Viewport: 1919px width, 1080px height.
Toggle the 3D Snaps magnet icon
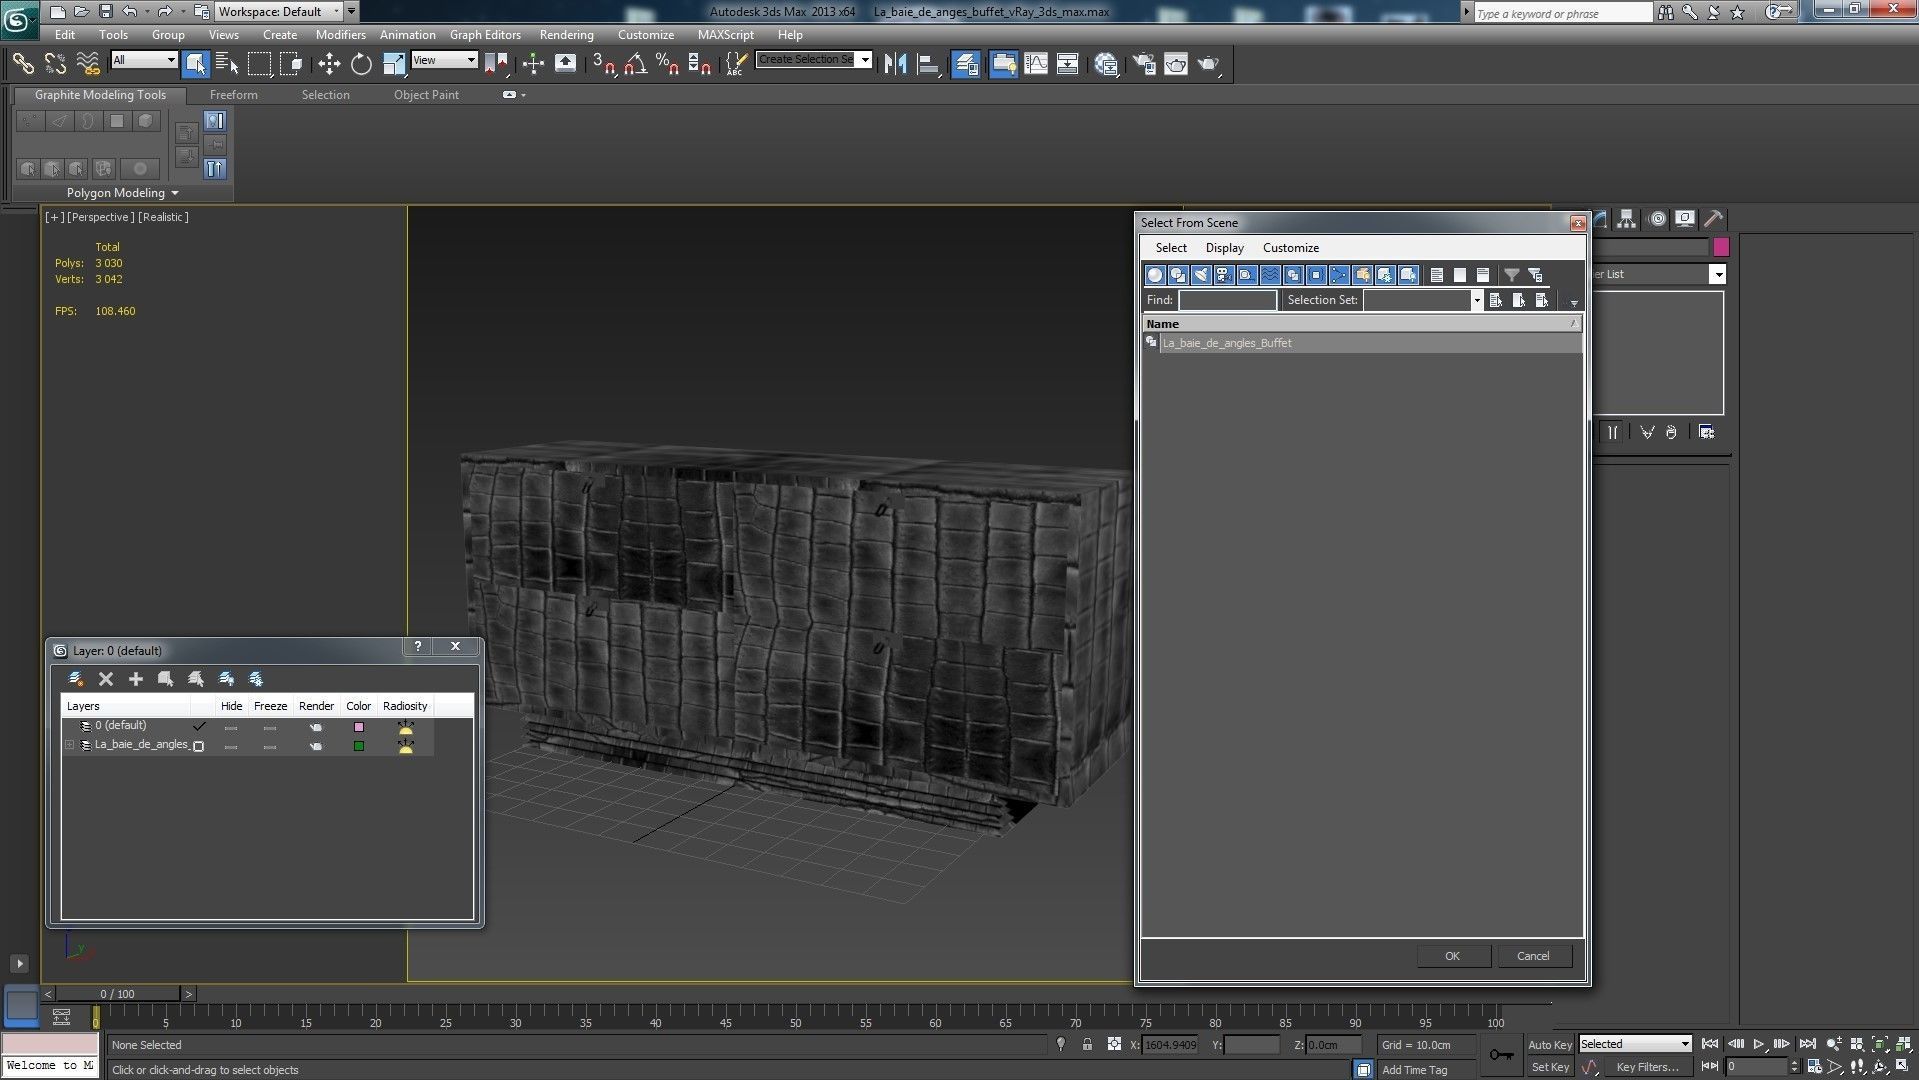pyautogui.click(x=603, y=64)
